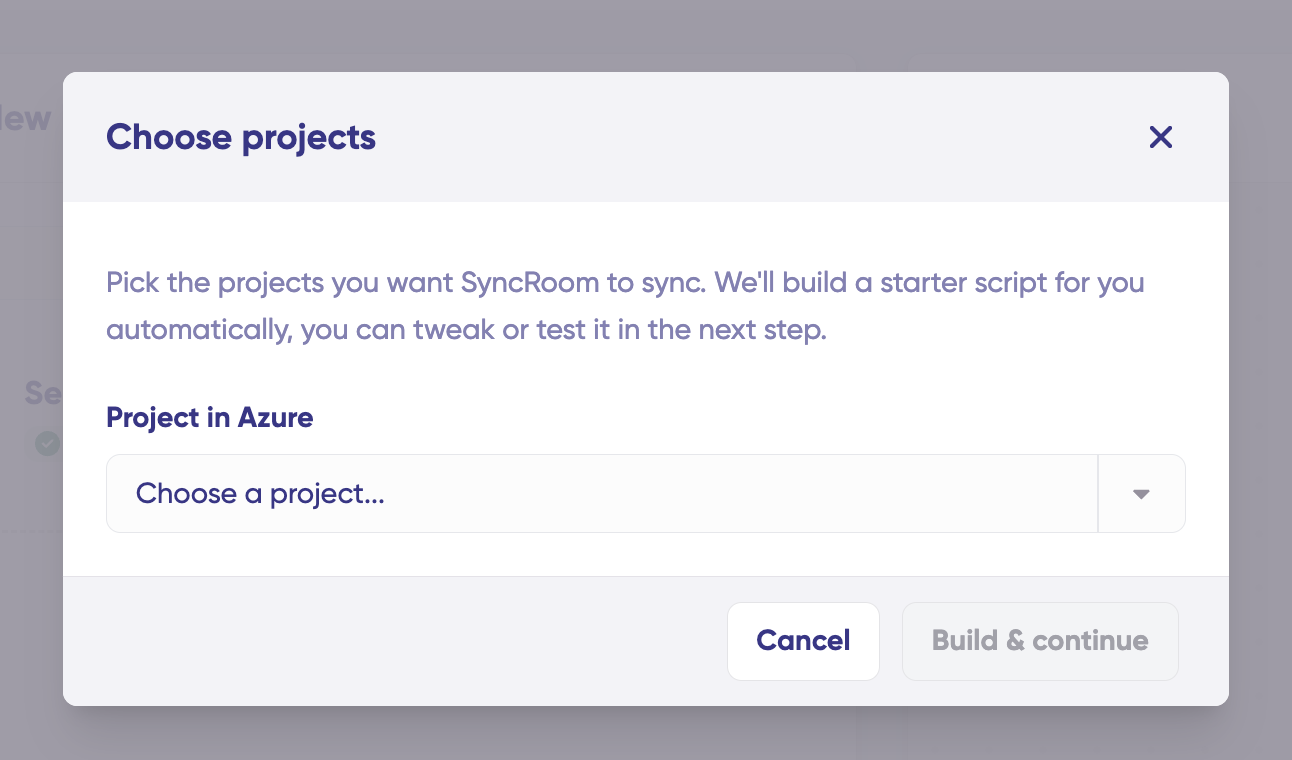Screen dimensions: 1292x760
Task: Click the dropdown caret arrow icon
Action: click(x=1141, y=494)
